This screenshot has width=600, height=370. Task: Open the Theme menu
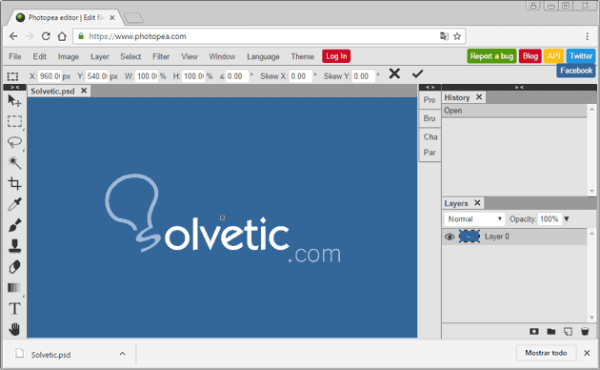[x=302, y=57]
